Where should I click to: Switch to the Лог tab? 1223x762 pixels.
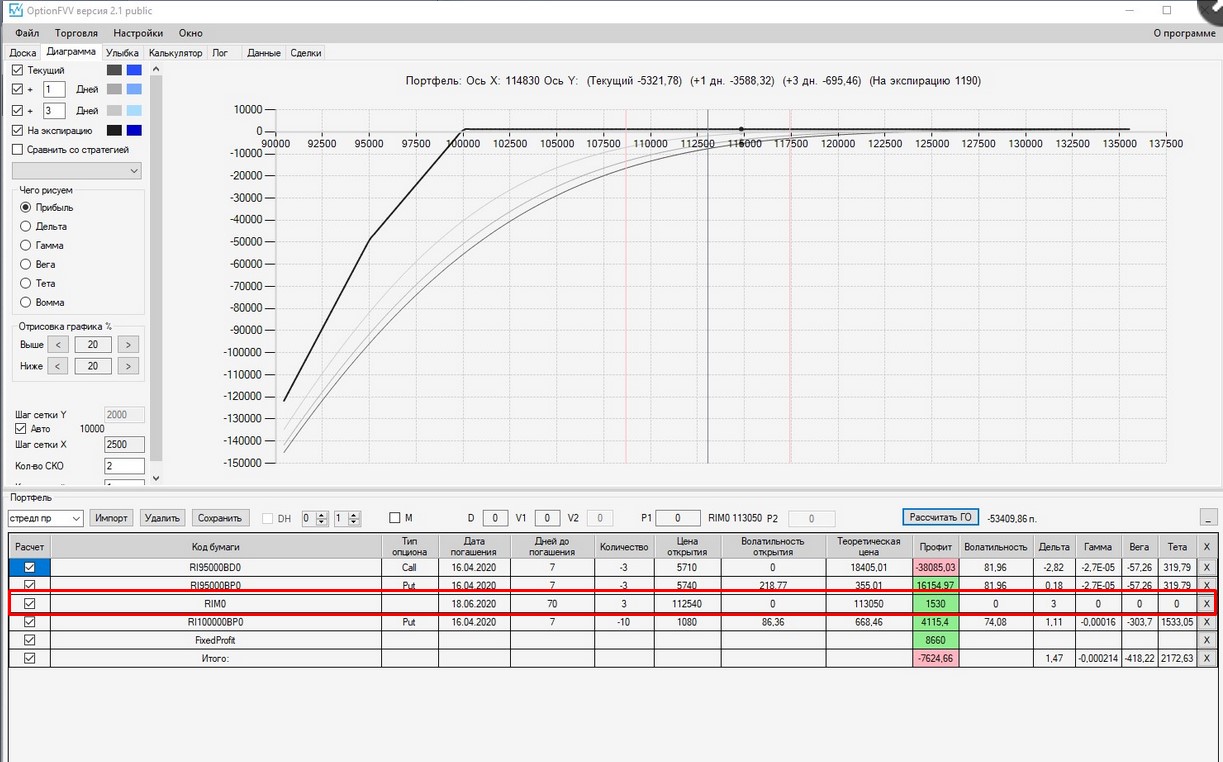coord(220,53)
